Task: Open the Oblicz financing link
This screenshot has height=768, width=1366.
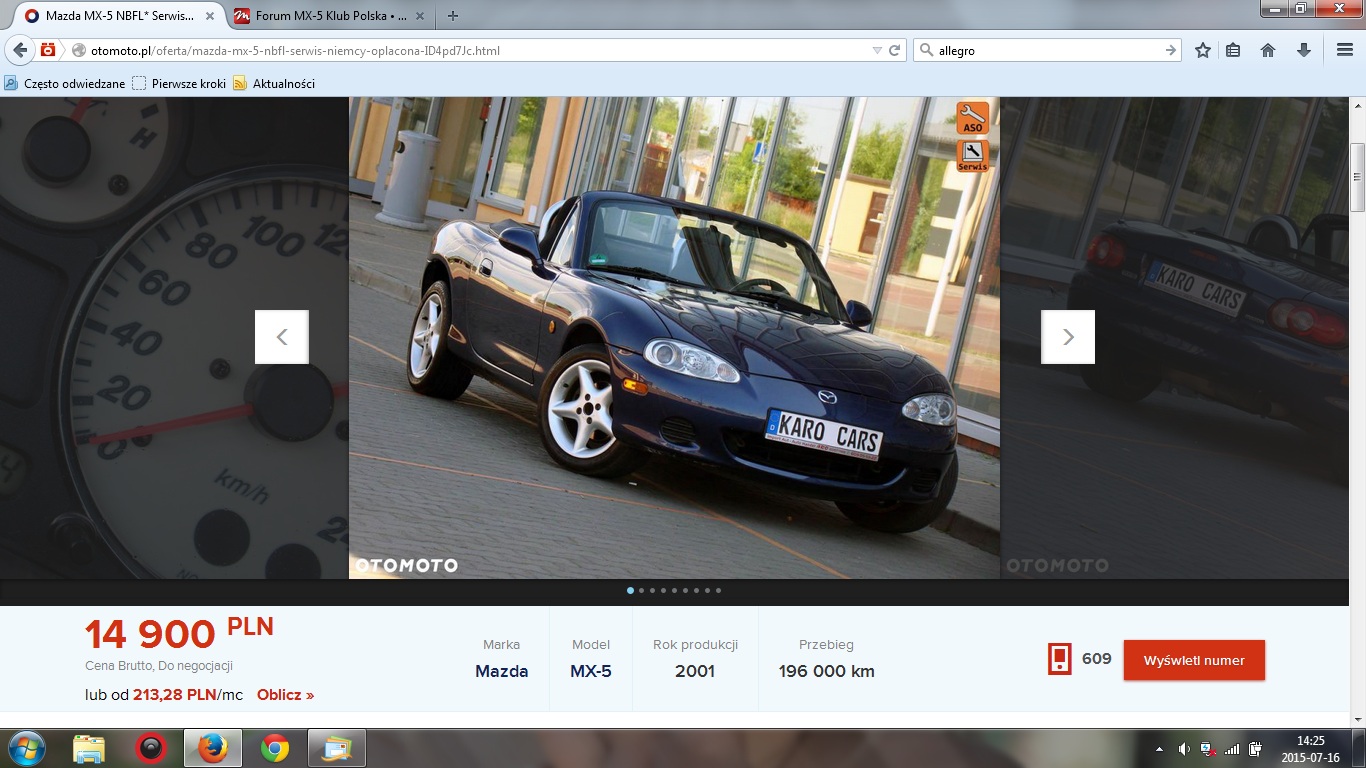Action: pyautogui.click(x=286, y=694)
